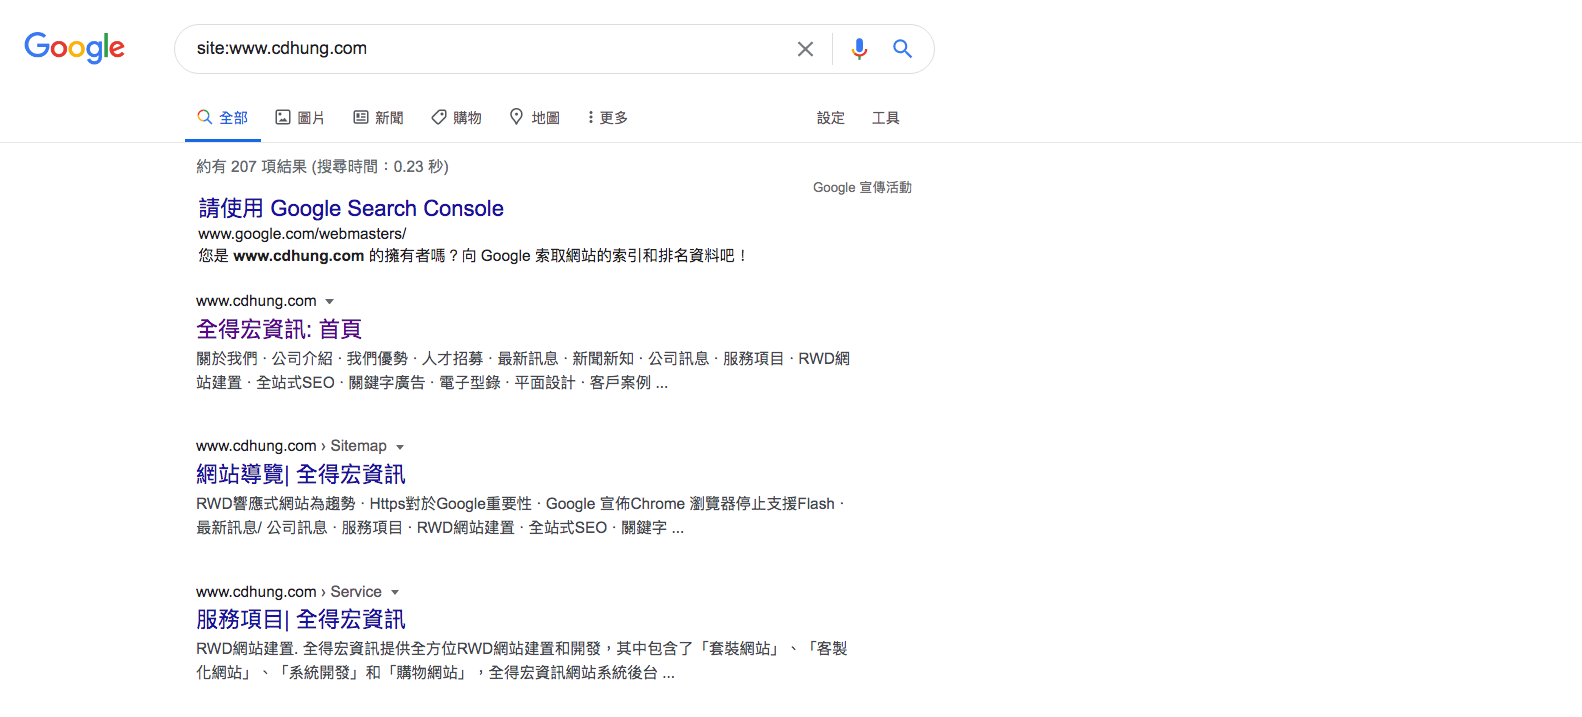The height and width of the screenshot is (717, 1582).
Task: Click the blue magnifier search button
Action: [x=902, y=49]
